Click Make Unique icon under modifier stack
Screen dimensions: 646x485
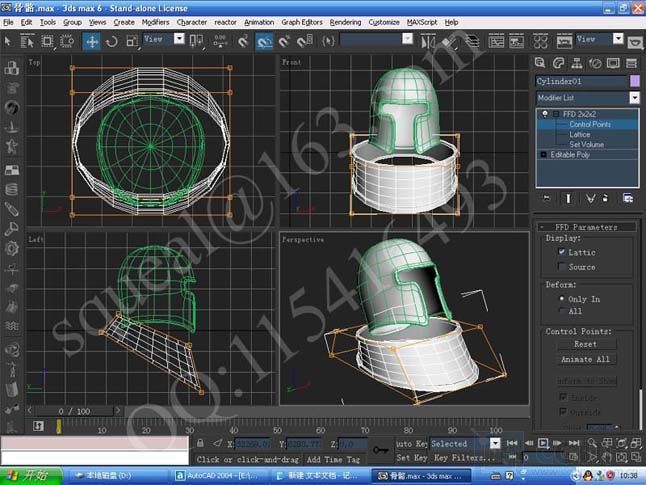point(590,199)
